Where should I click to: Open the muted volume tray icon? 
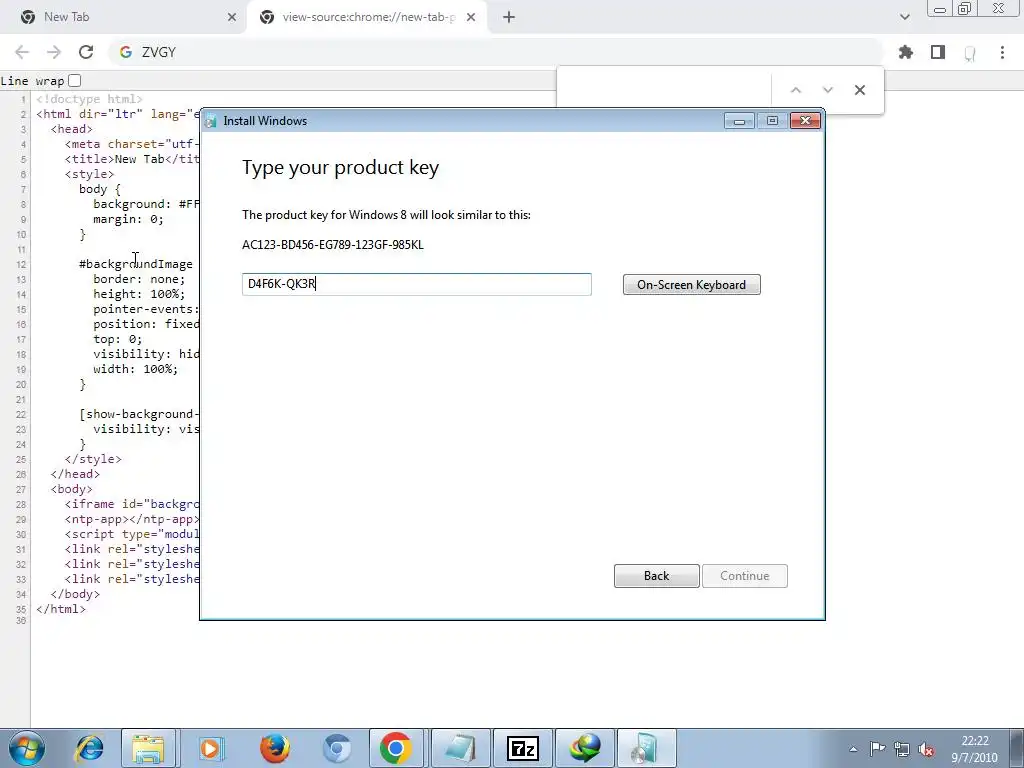925,750
